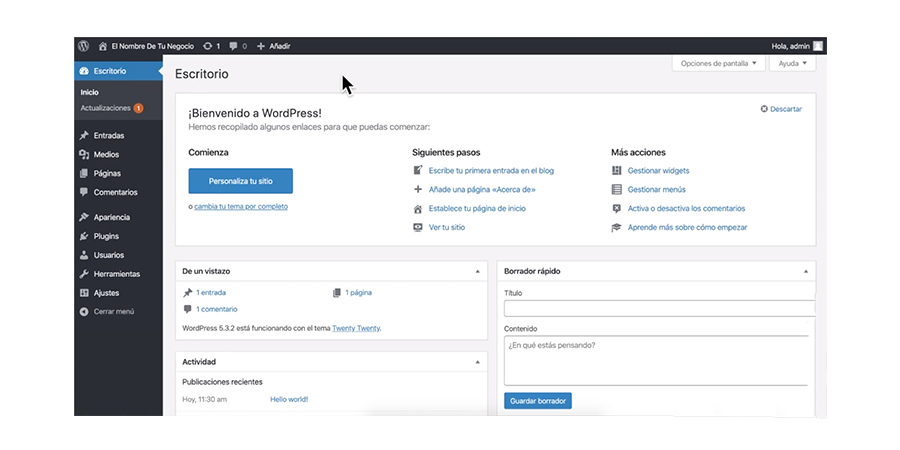This screenshot has height=450, width=900.
Task: Focus the Contenido text area
Action: [656, 360]
